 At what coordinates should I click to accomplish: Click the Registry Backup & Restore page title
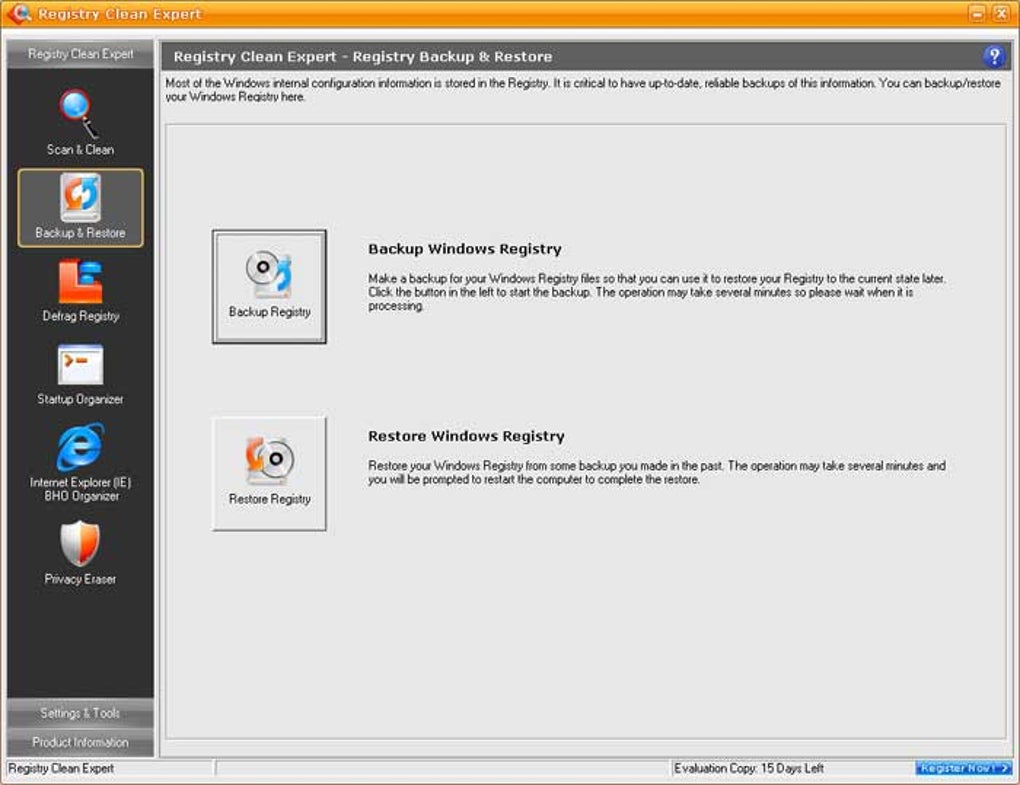[x=362, y=57]
